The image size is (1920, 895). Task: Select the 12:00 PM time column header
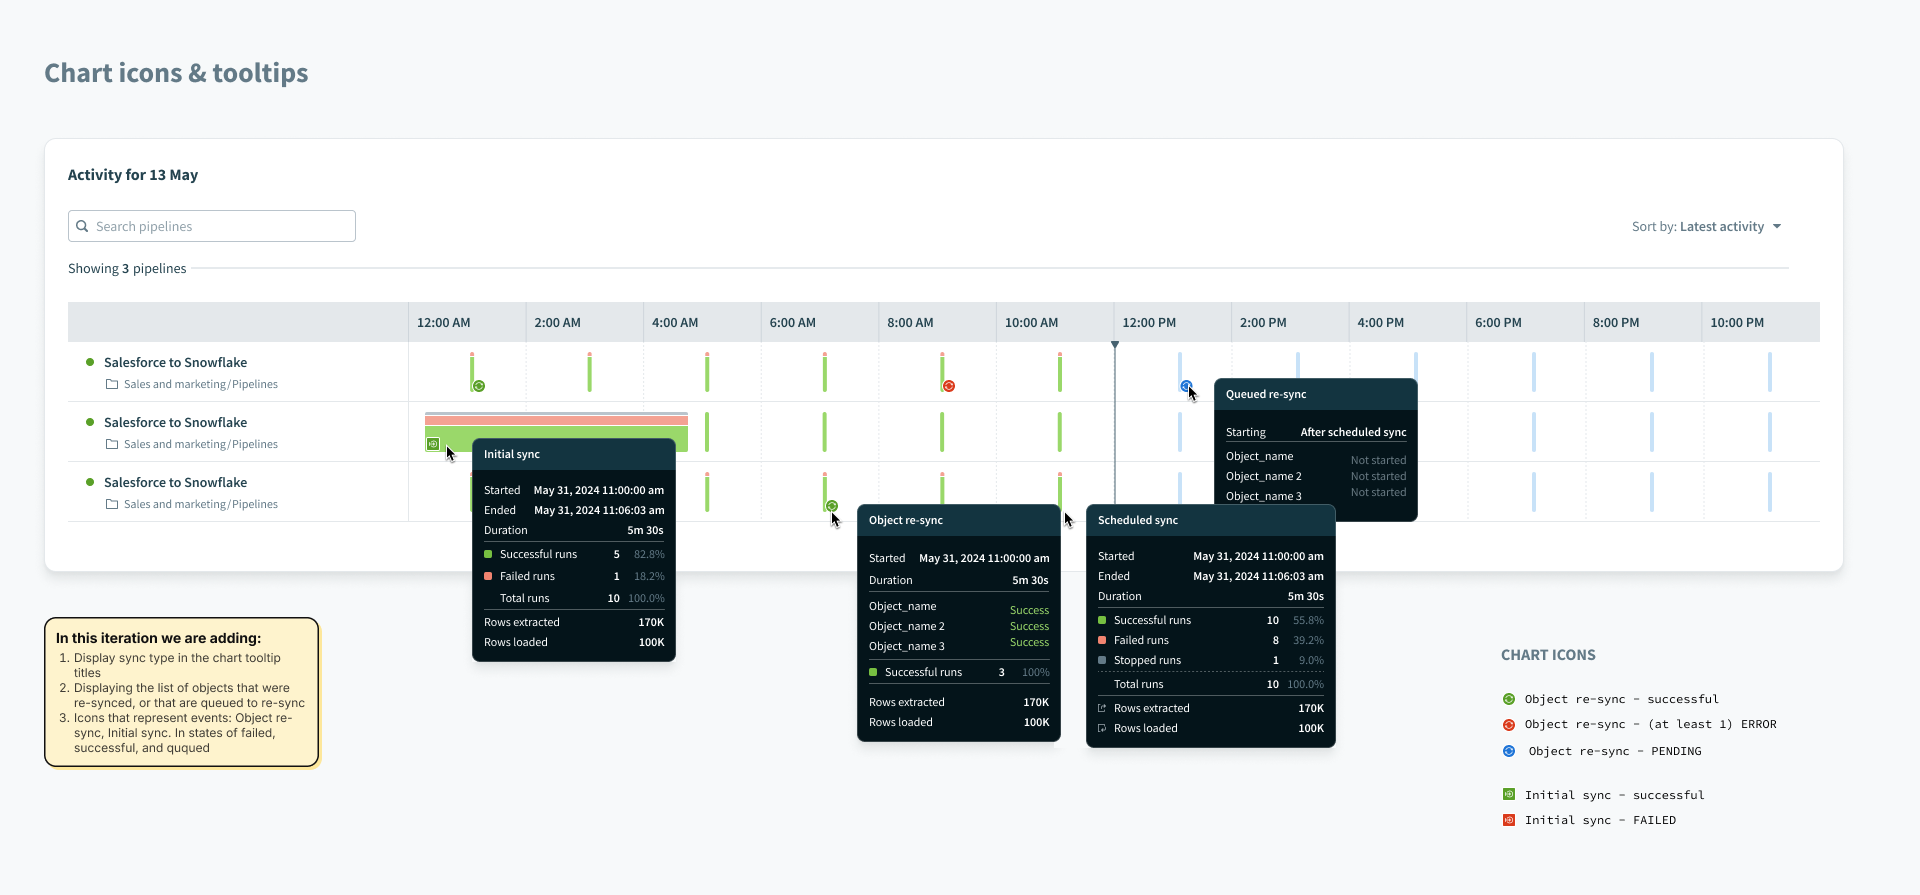[1149, 323]
